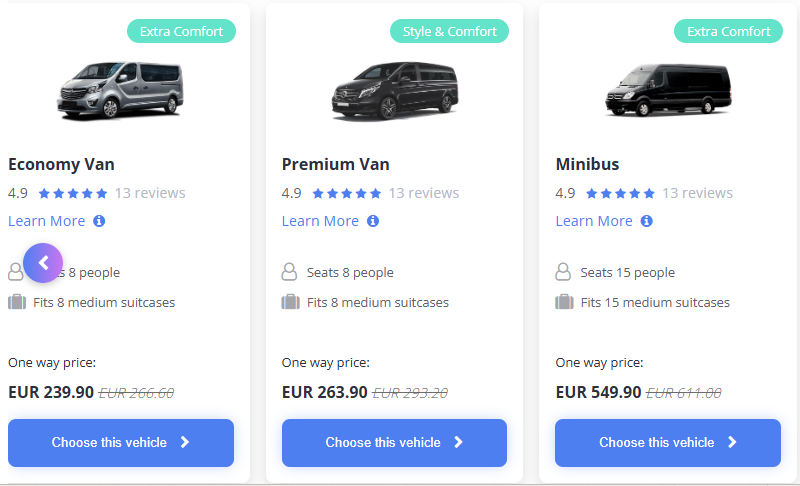Click the purple back arrow carousel button

pyautogui.click(x=43, y=263)
